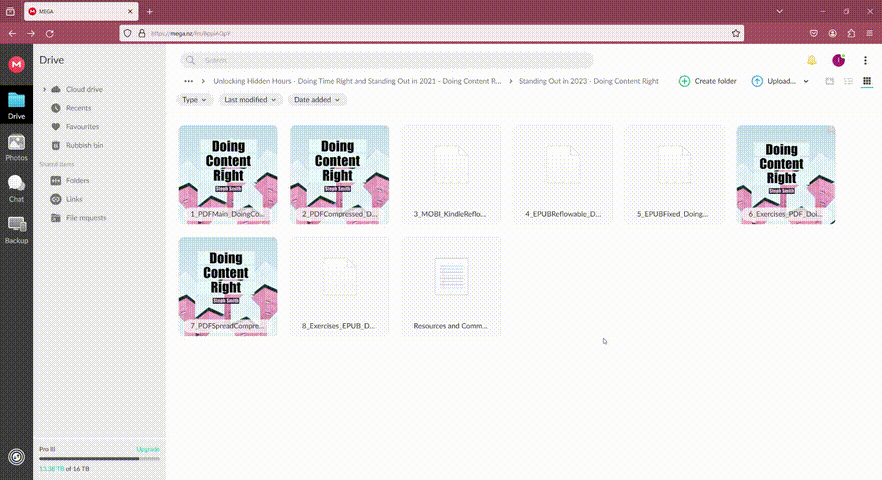
Task: Open the Last modified filter dropdown
Action: pos(250,100)
